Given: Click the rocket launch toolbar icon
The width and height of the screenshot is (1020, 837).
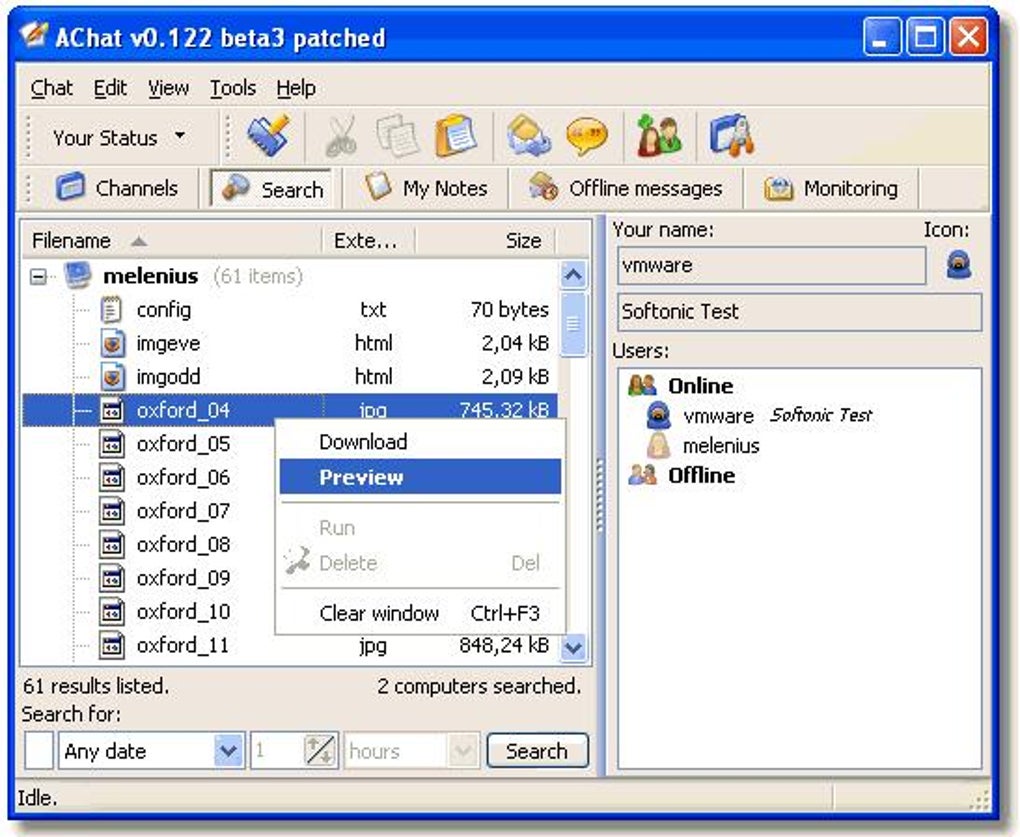Looking at the screenshot, I should (x=732, y=136).
